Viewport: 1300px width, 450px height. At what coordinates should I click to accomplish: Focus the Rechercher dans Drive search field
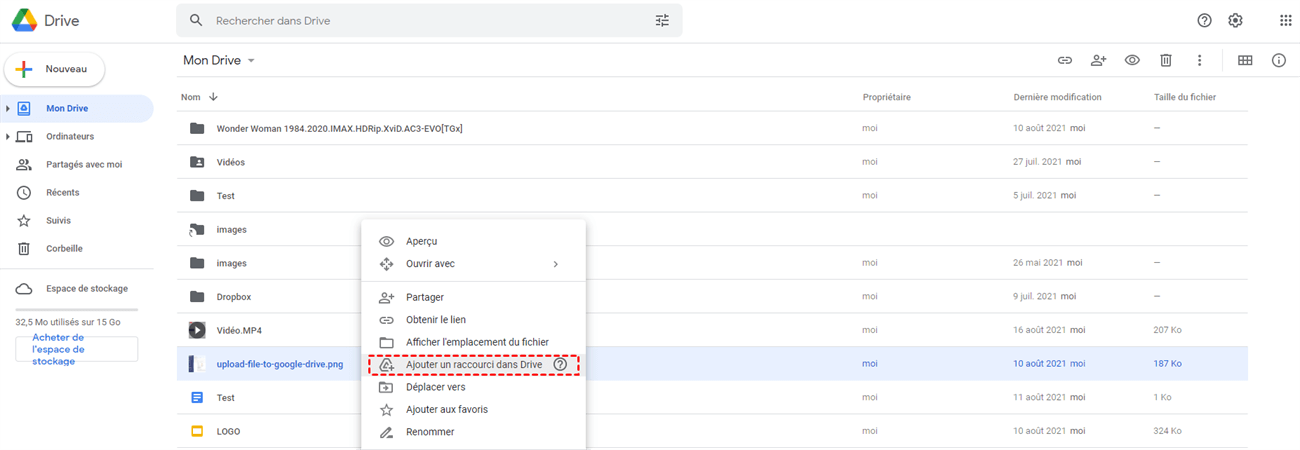coord(420,20)
